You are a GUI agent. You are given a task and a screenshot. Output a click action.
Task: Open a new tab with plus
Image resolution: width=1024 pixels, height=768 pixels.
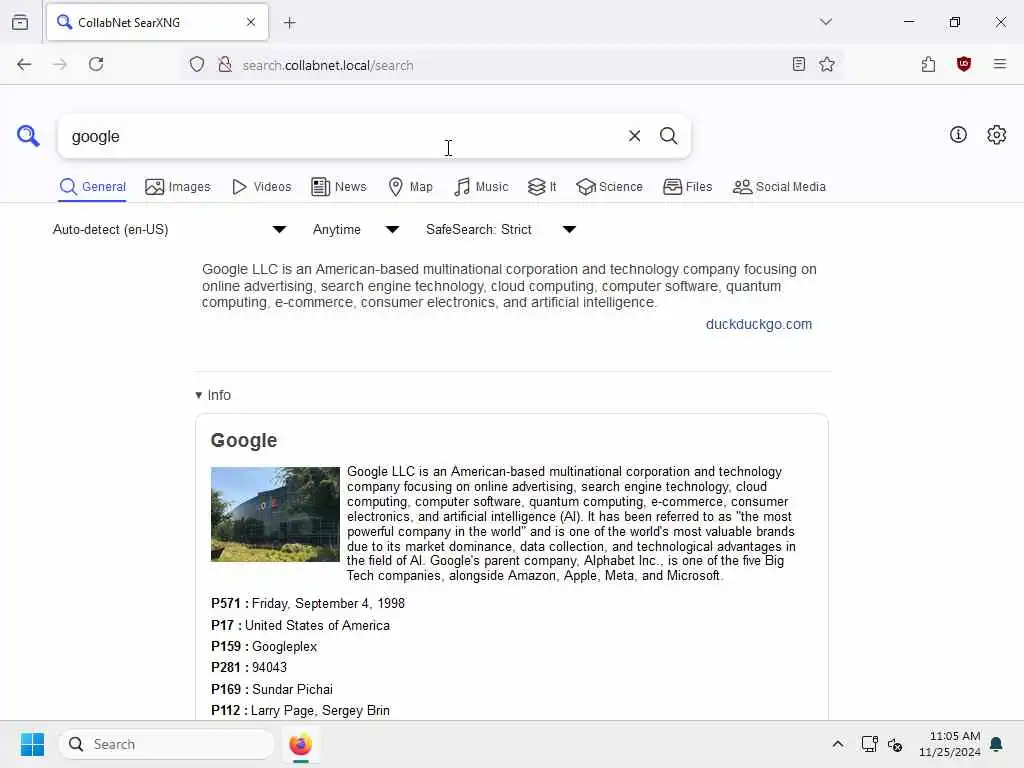(290, 23)
